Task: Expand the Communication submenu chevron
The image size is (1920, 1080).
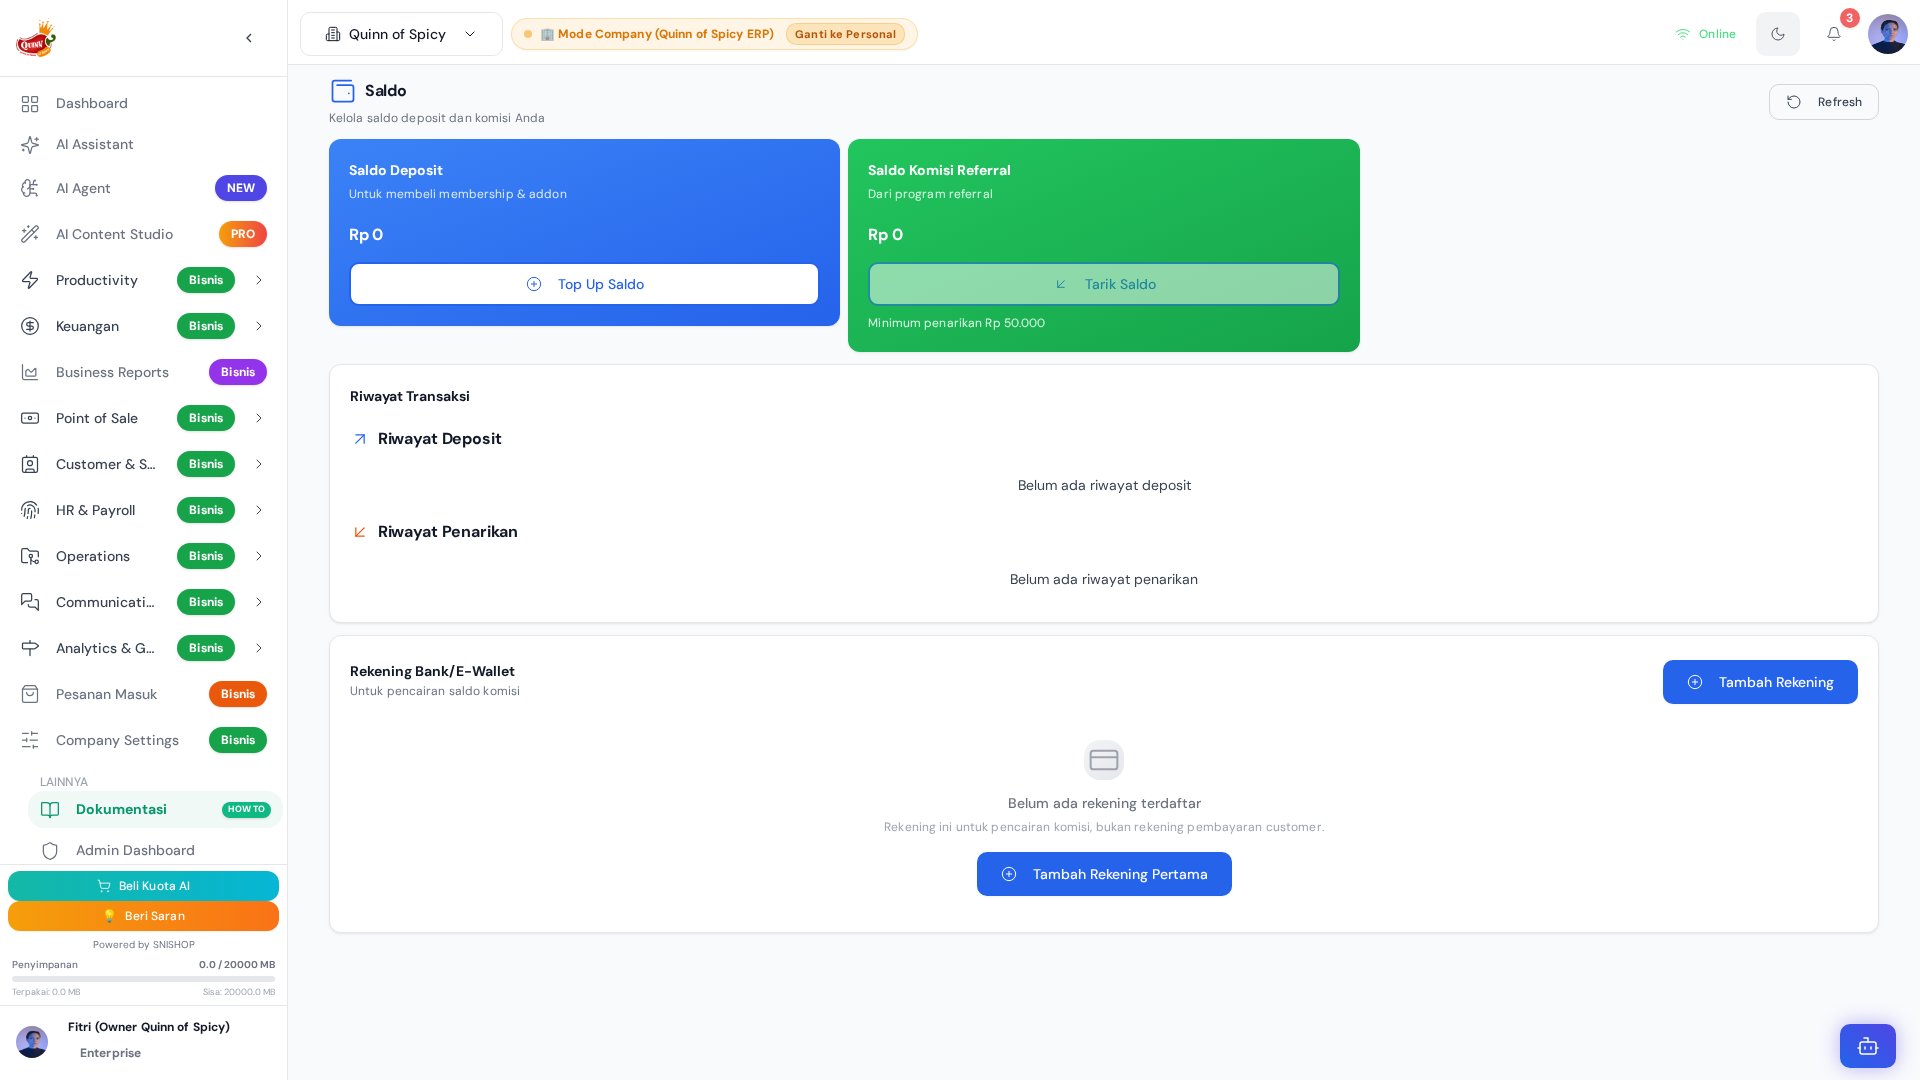Action: (259, 602)
